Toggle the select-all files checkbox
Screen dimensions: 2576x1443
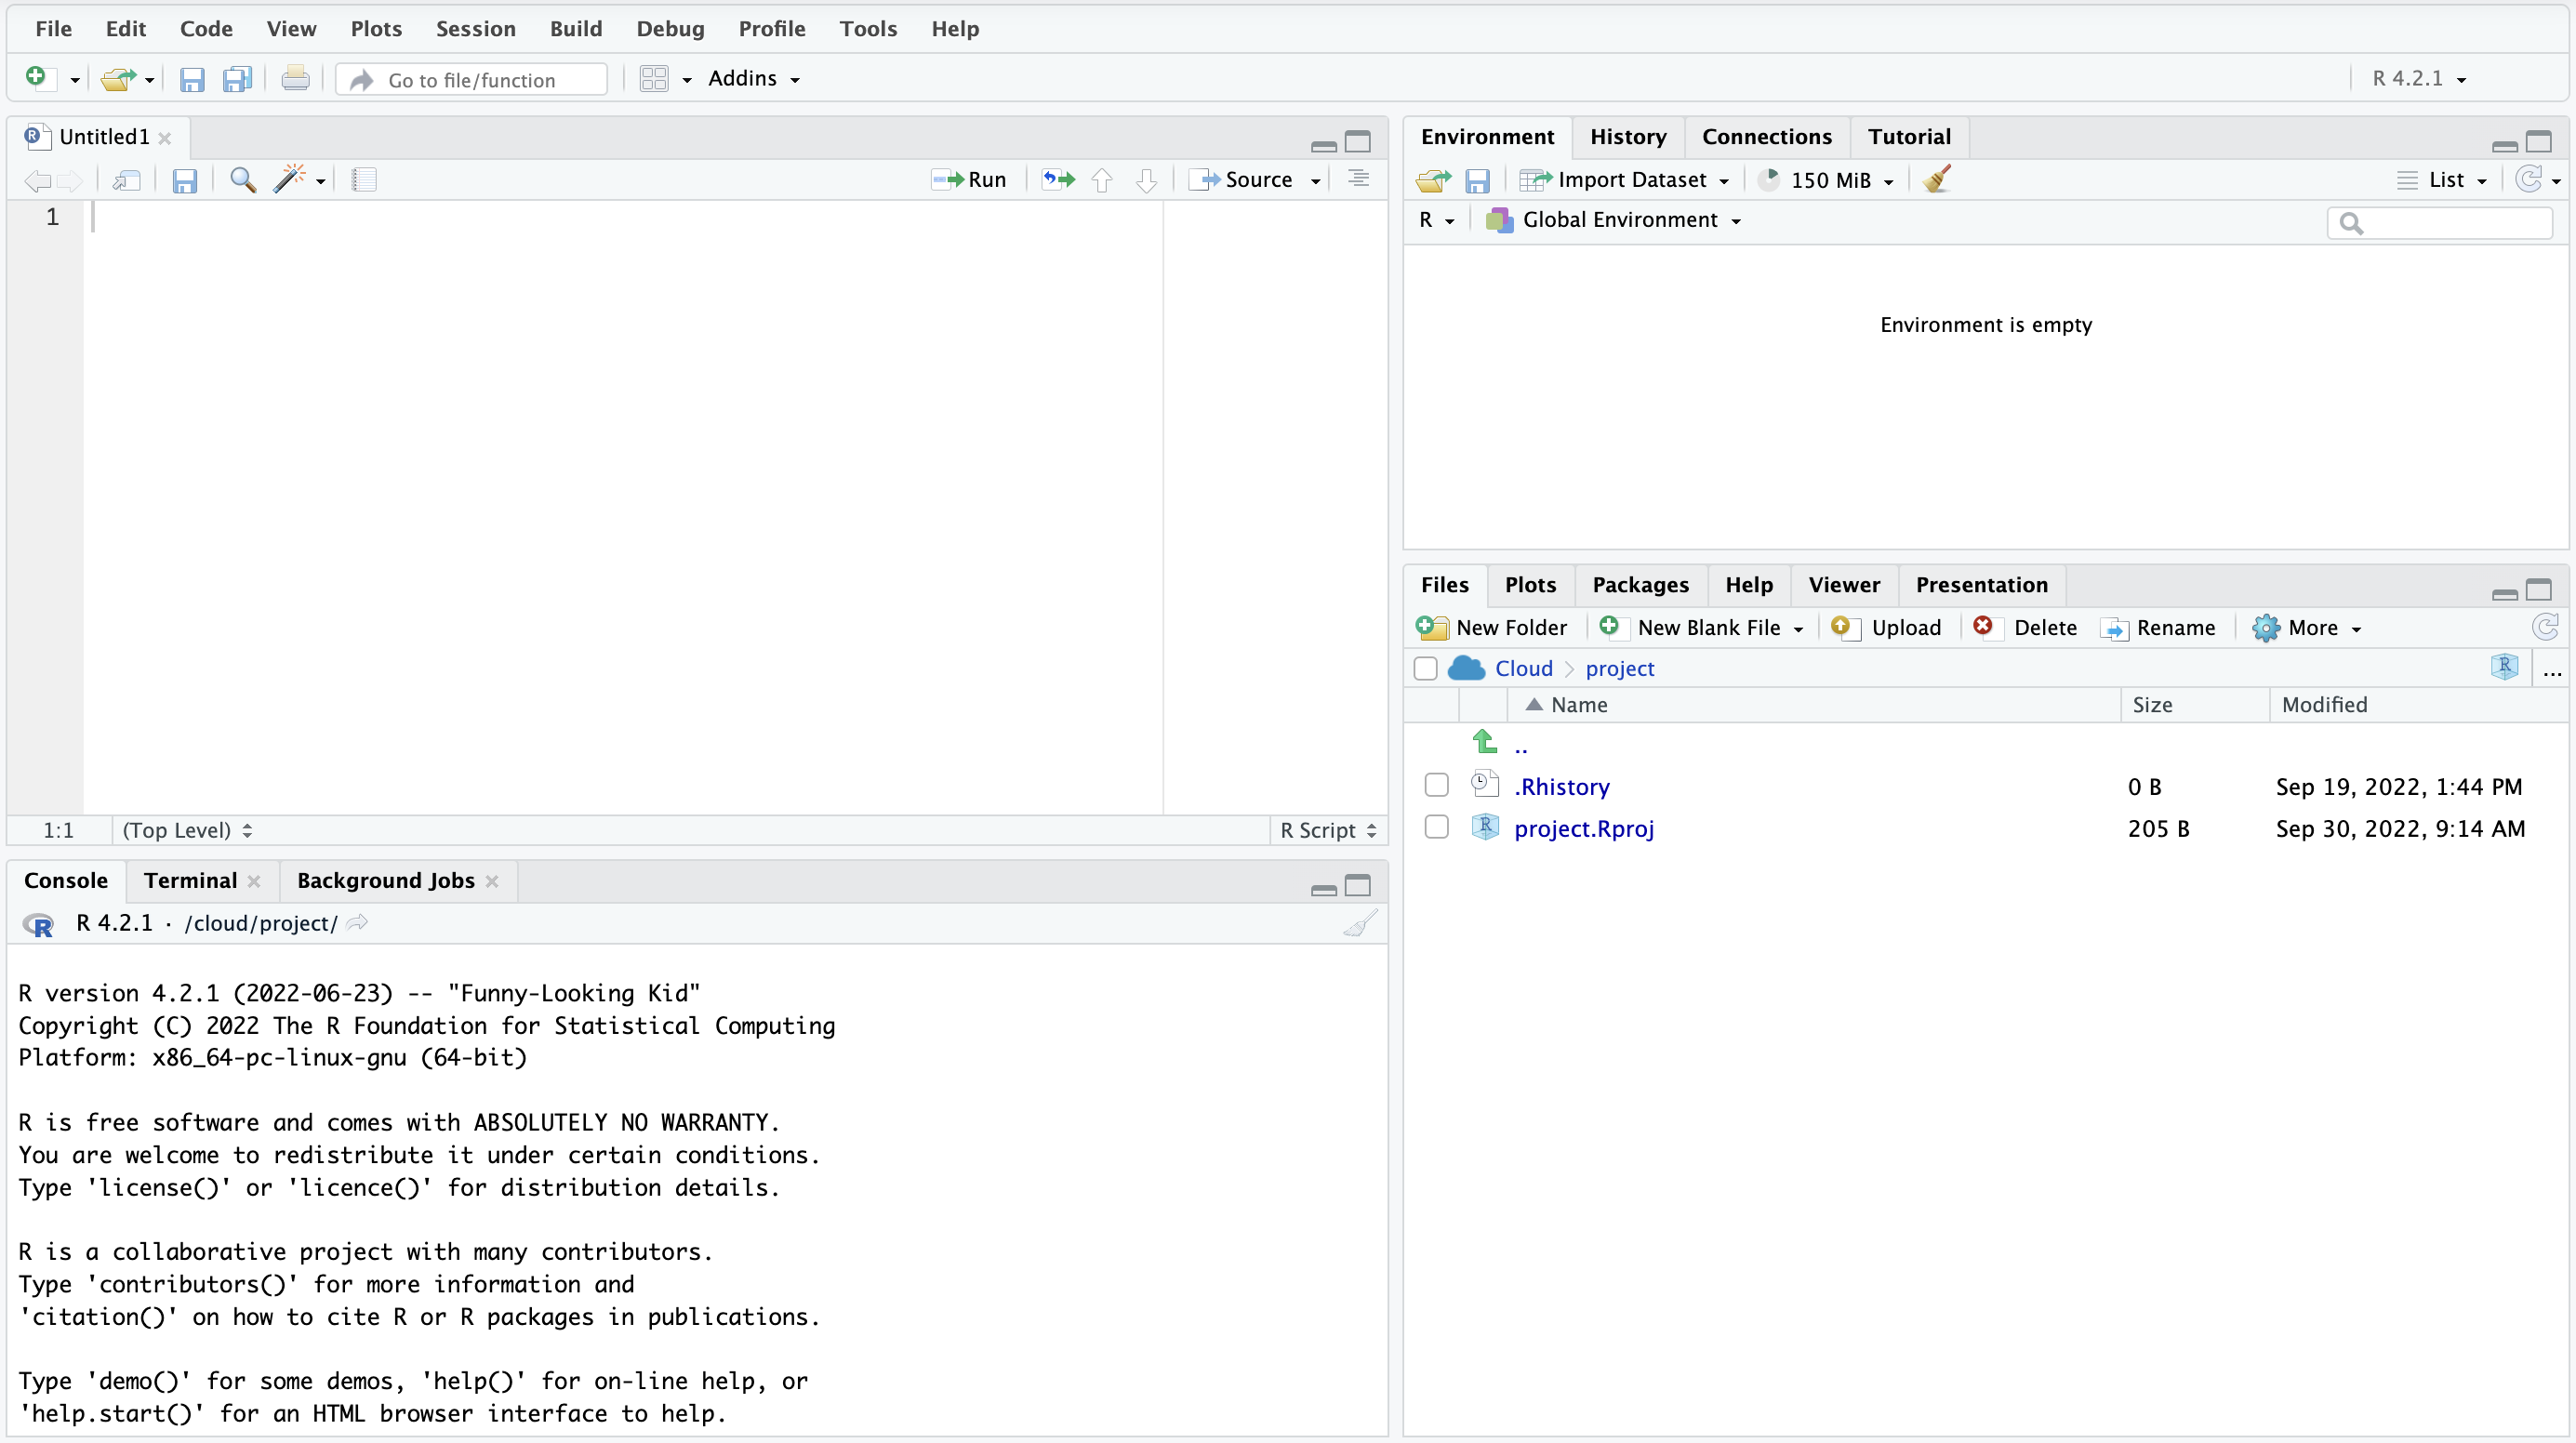pos(1425,668)
